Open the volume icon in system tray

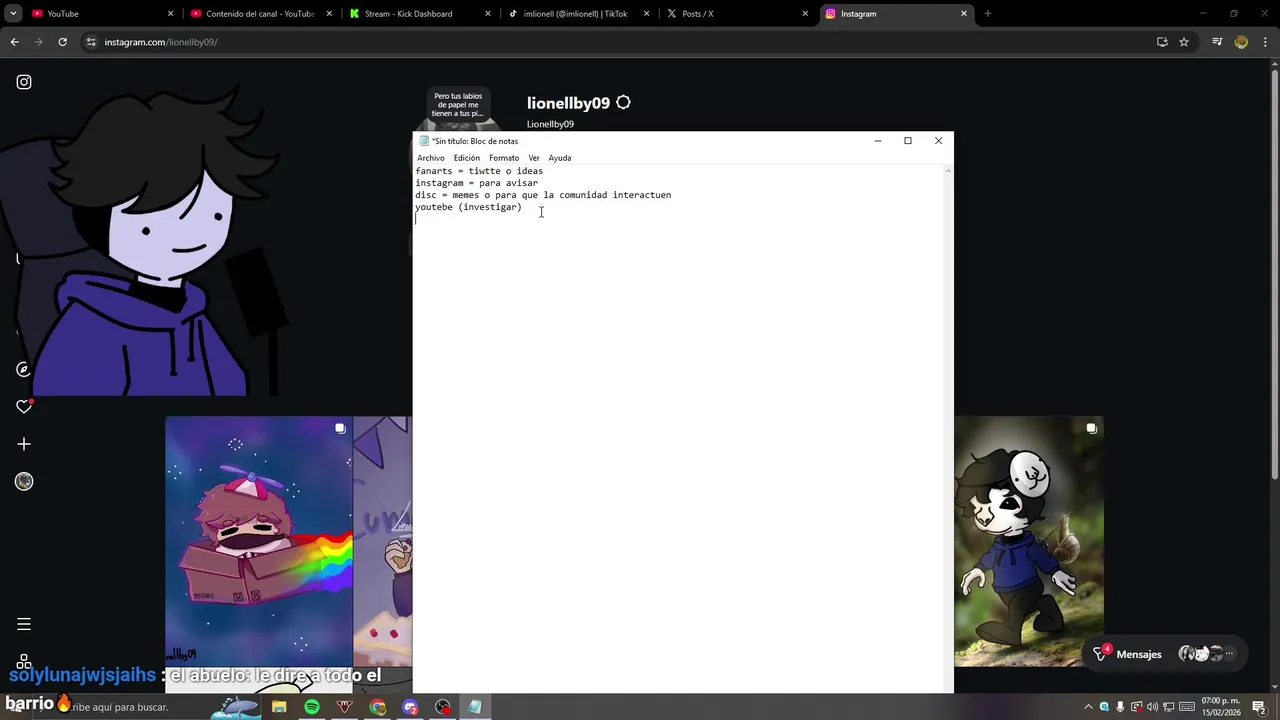click(x=1152, y=708)
